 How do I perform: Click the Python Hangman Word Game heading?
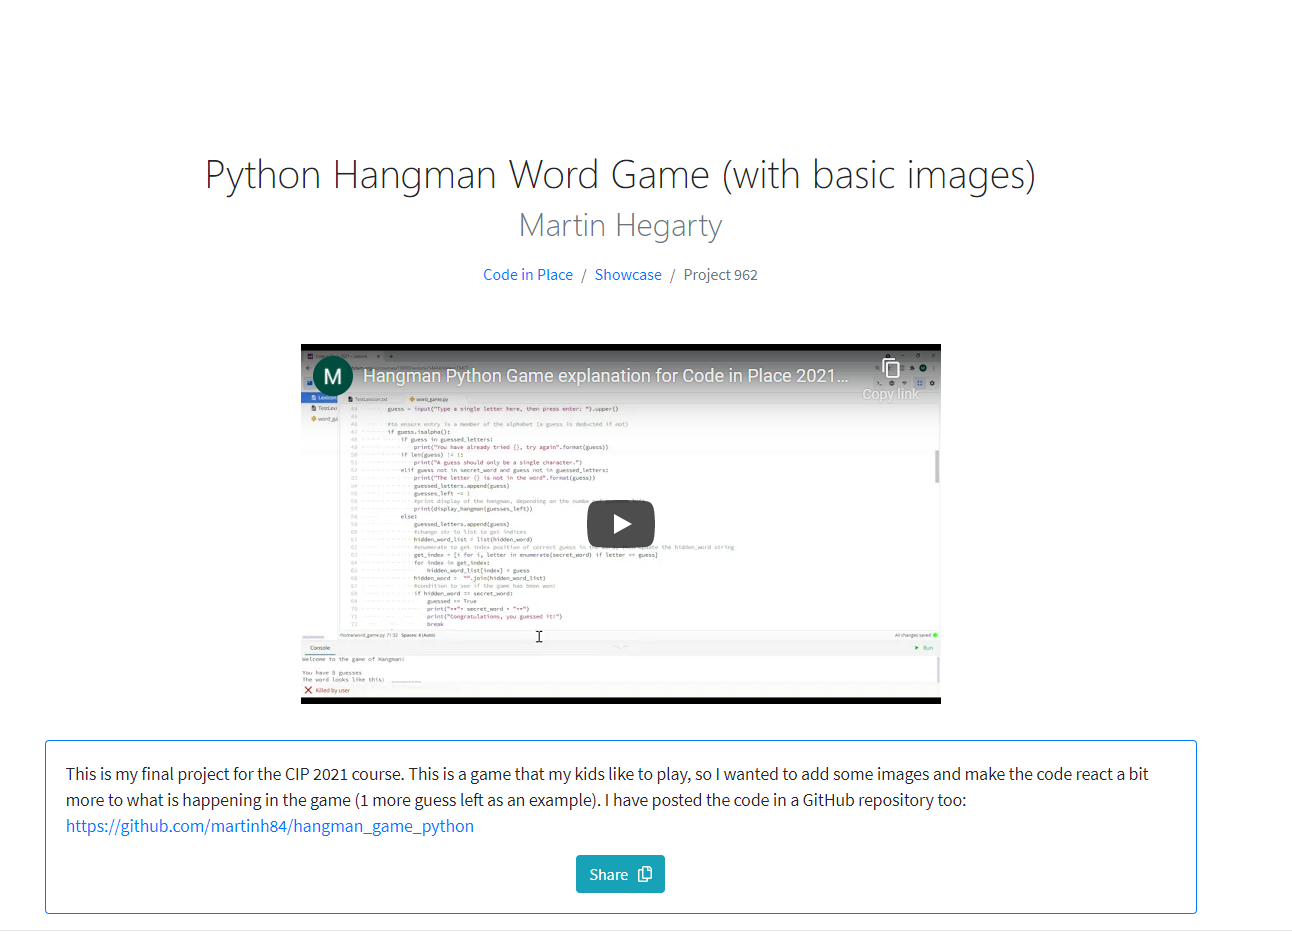click(620, 175)
